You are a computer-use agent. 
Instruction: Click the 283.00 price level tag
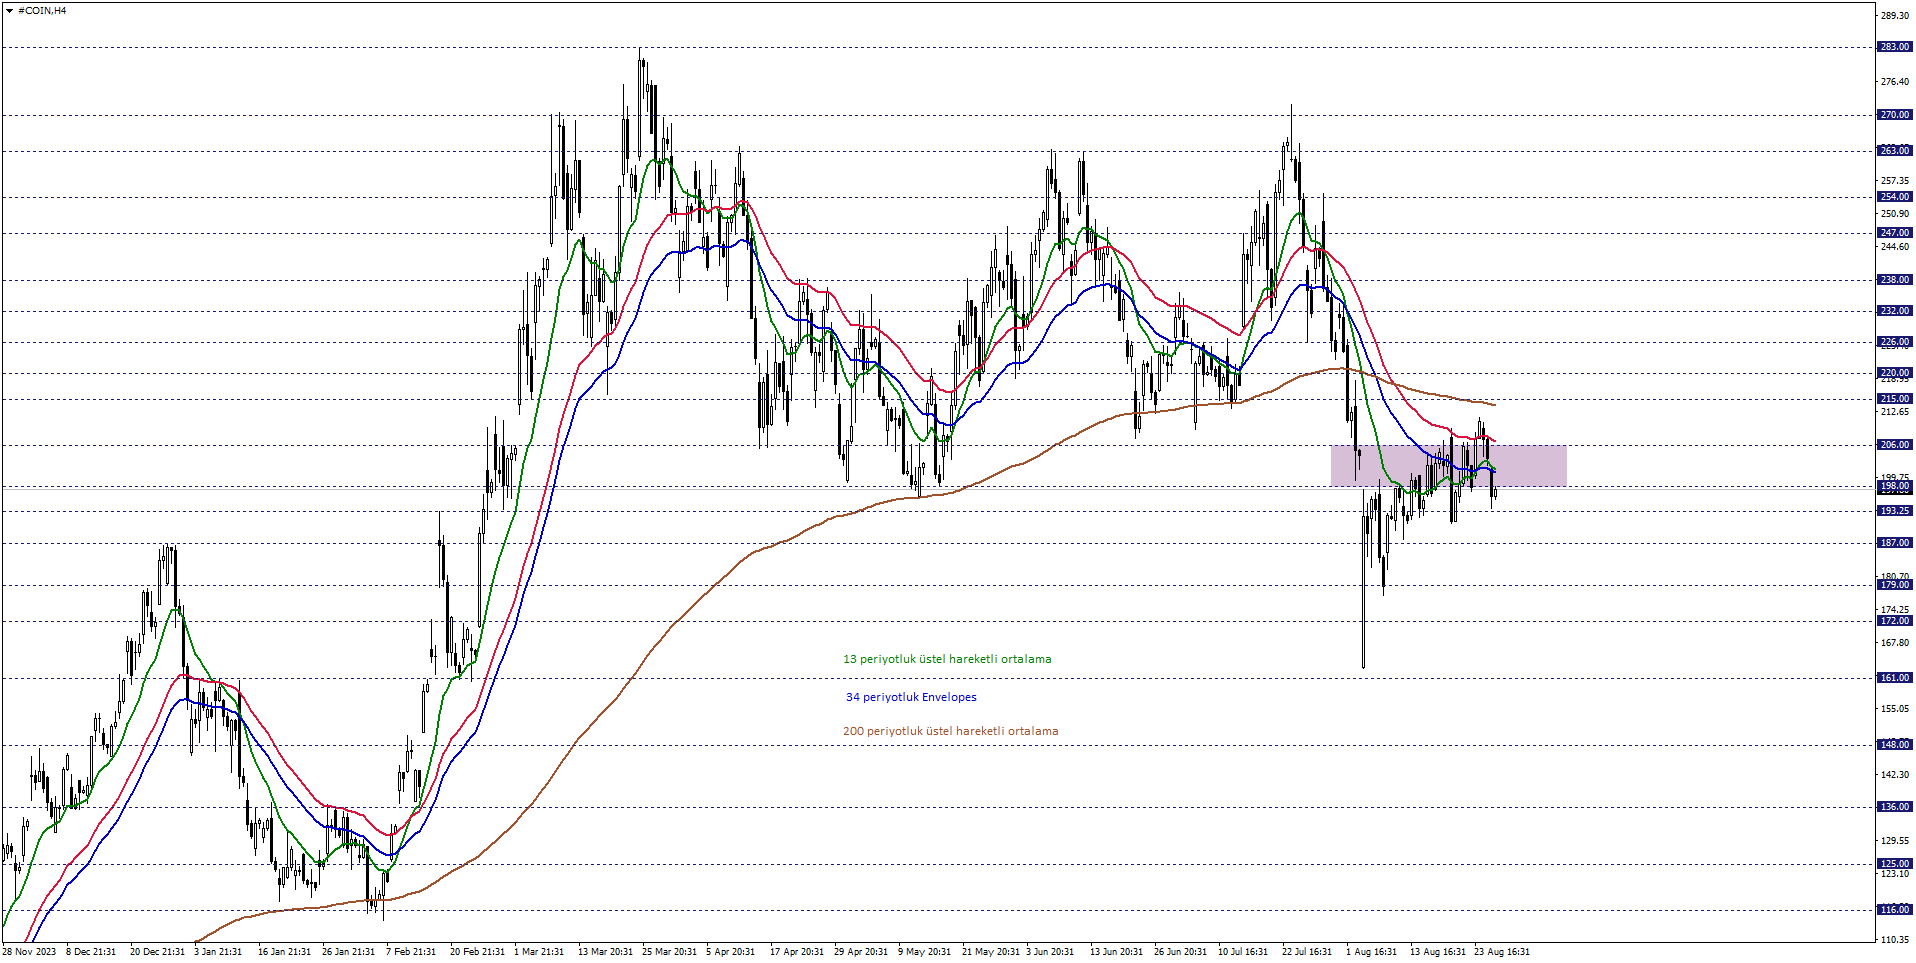coord(1895,47)
